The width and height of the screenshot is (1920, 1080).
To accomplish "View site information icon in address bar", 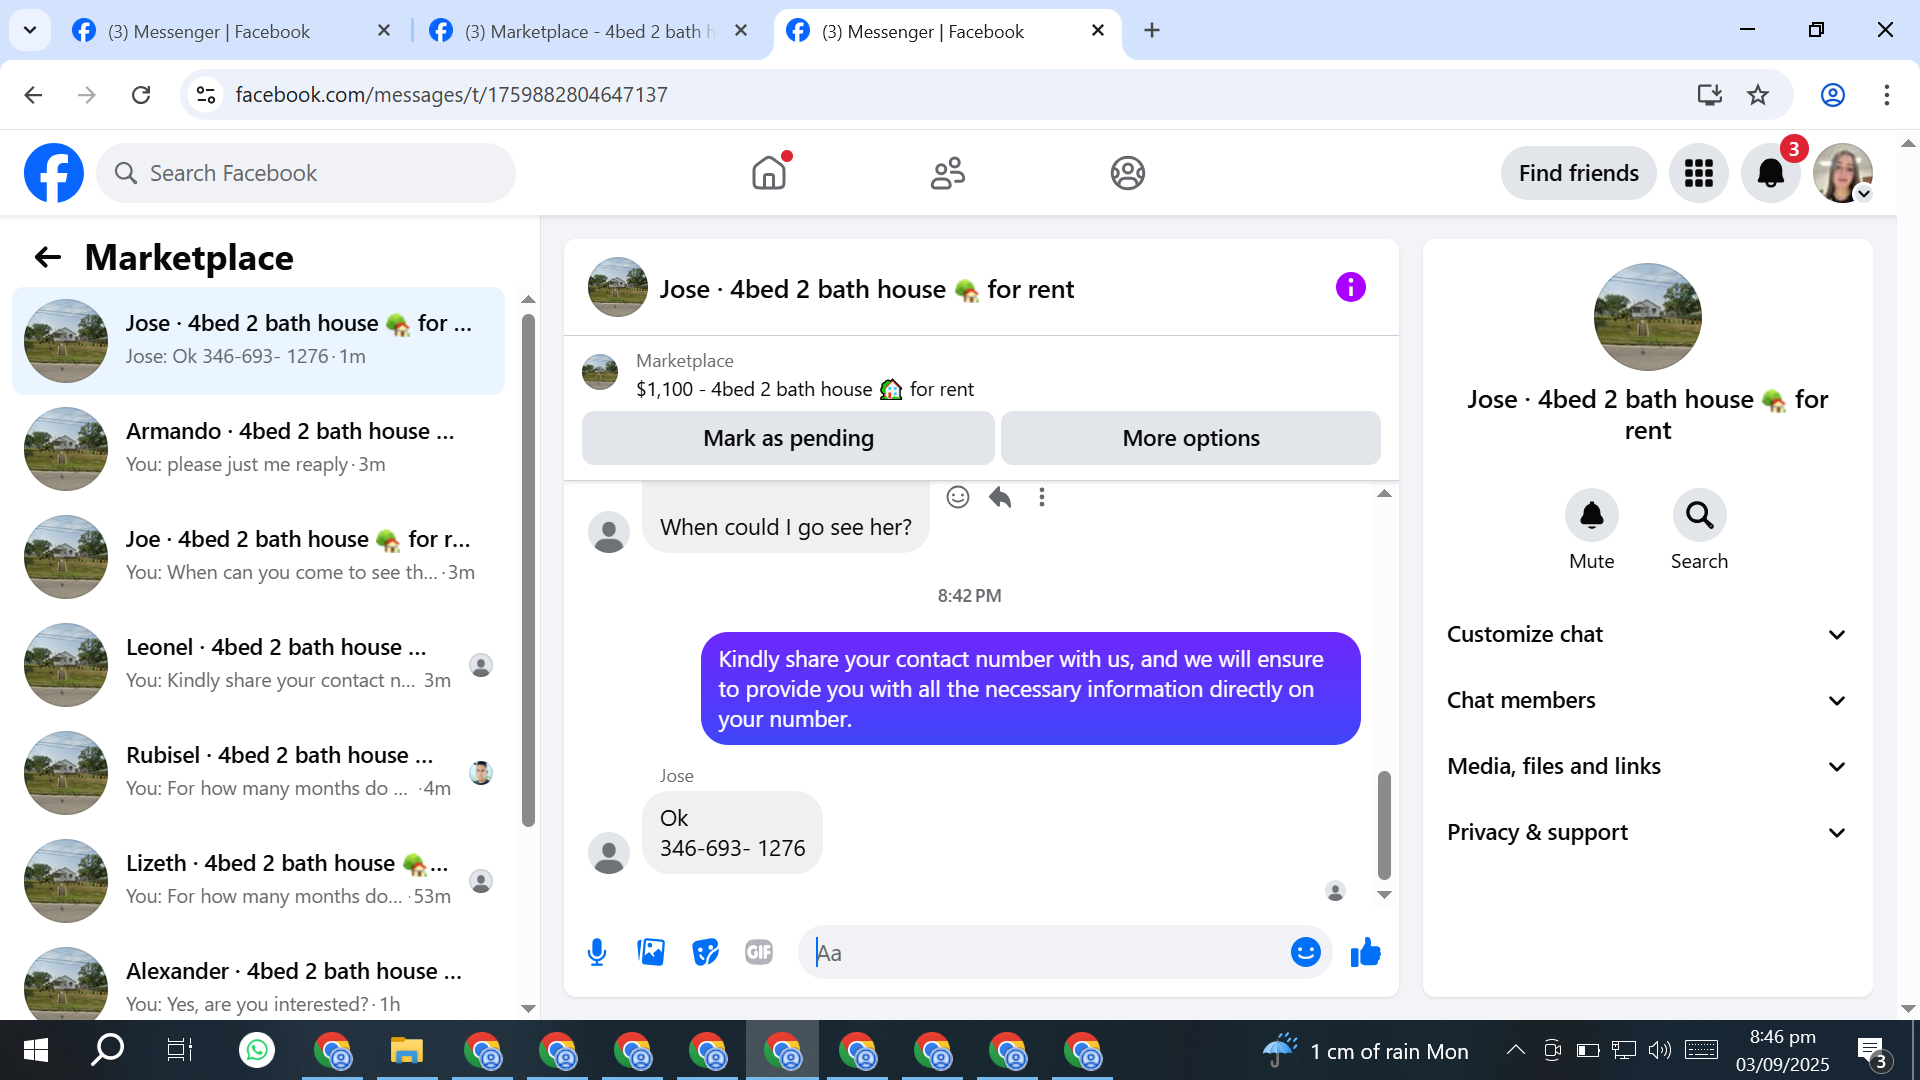I will 206,95.
